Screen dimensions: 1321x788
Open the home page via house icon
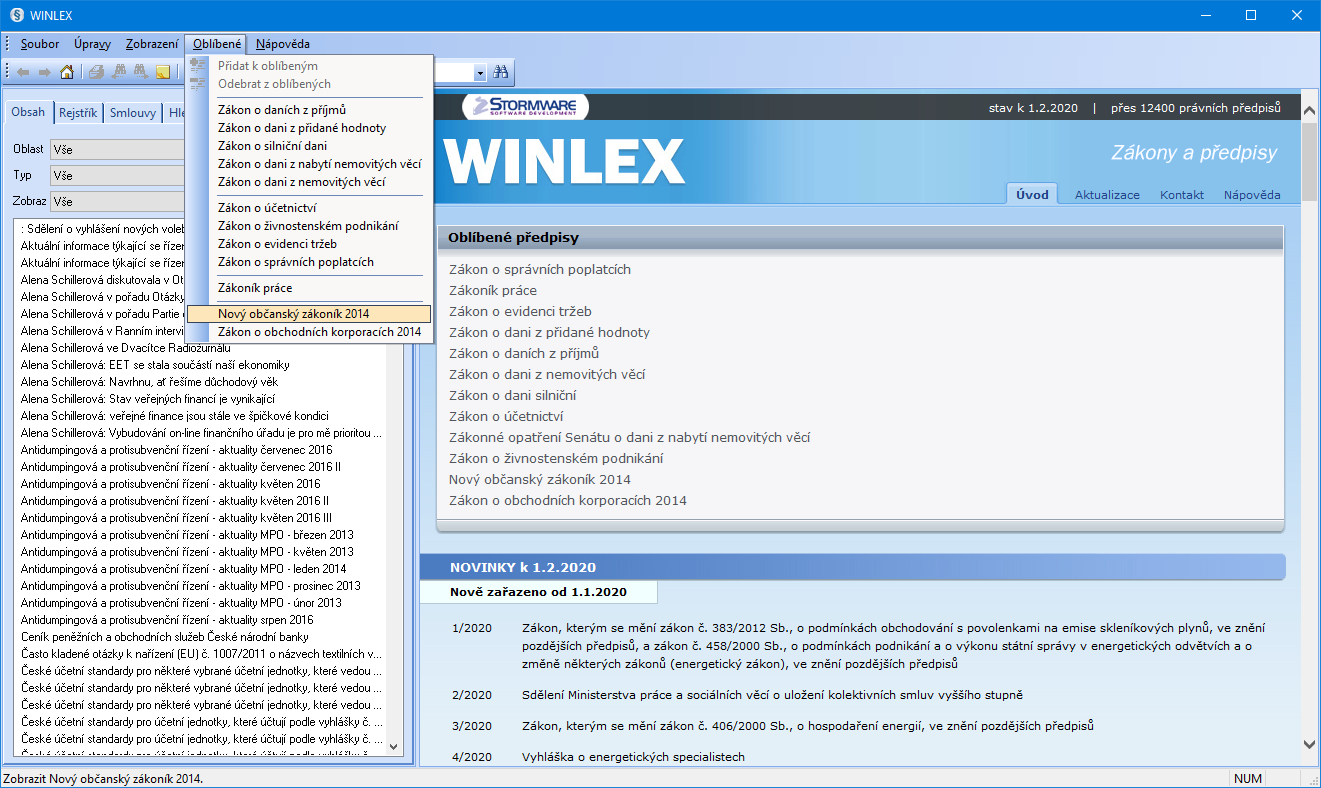point(66,72)
